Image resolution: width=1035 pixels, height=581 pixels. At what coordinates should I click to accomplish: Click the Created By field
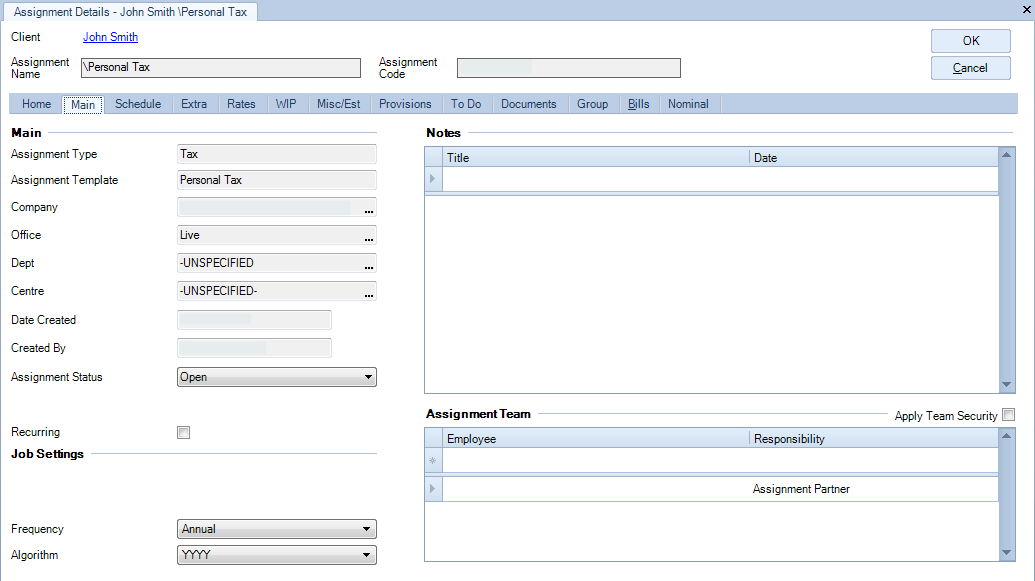(254, 349)
